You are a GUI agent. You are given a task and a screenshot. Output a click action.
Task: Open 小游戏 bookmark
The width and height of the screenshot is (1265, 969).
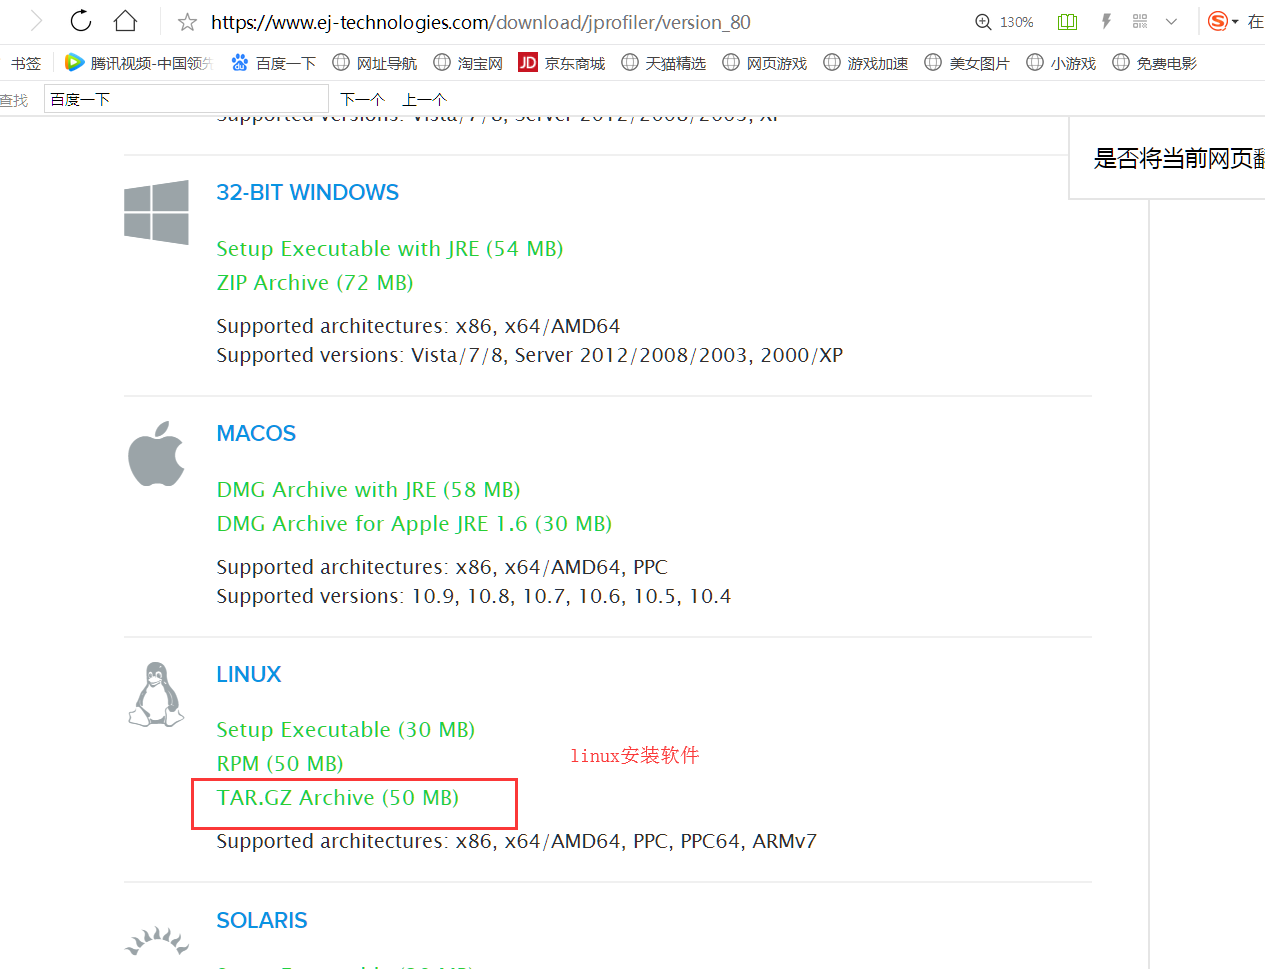(1061, 63)
